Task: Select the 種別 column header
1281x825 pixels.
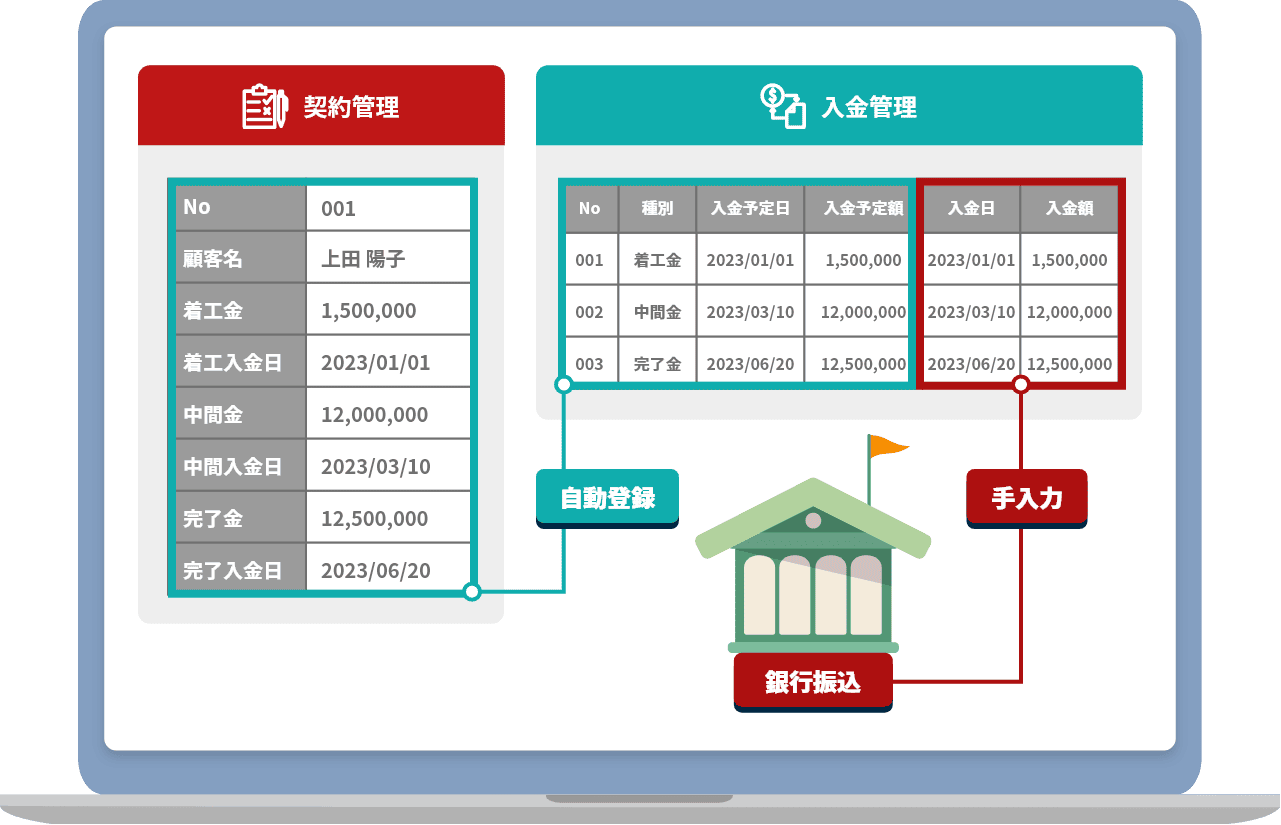Action: click(657, 209)
